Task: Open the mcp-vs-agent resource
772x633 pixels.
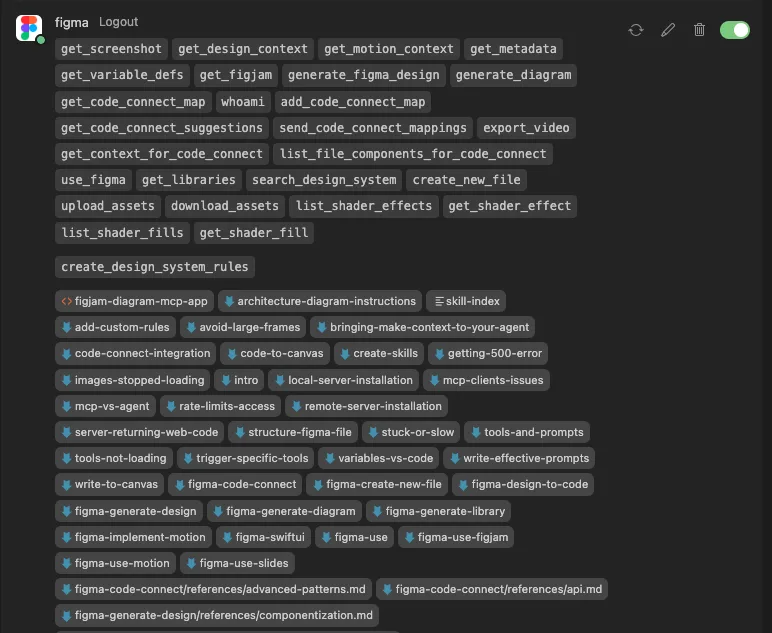Action: (x=105, y=407)
